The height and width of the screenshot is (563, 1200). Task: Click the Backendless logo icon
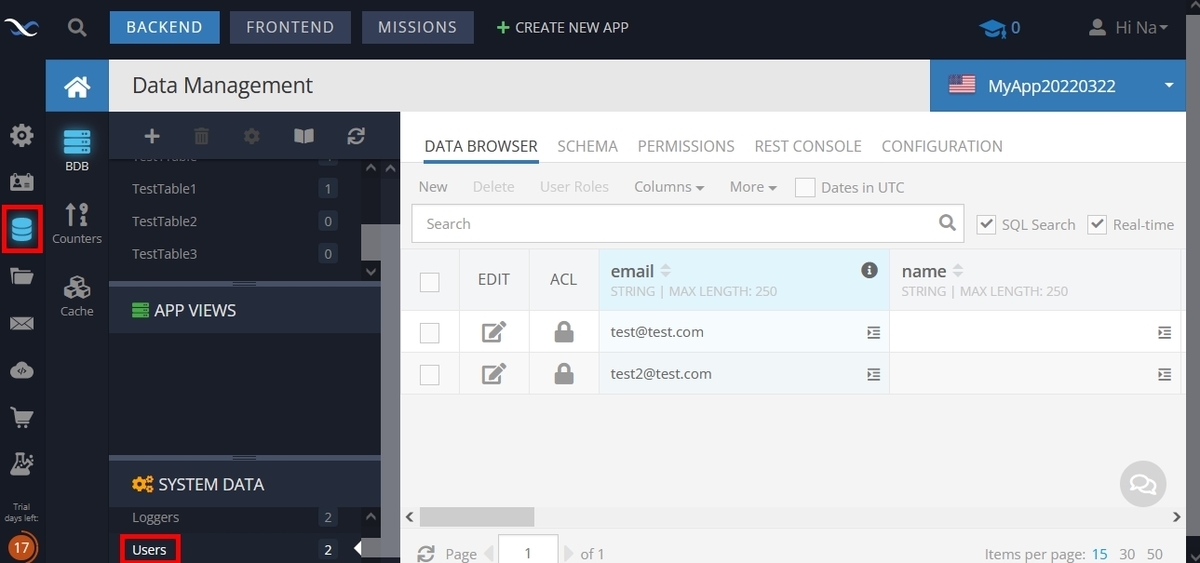click(x=20, y=28)
